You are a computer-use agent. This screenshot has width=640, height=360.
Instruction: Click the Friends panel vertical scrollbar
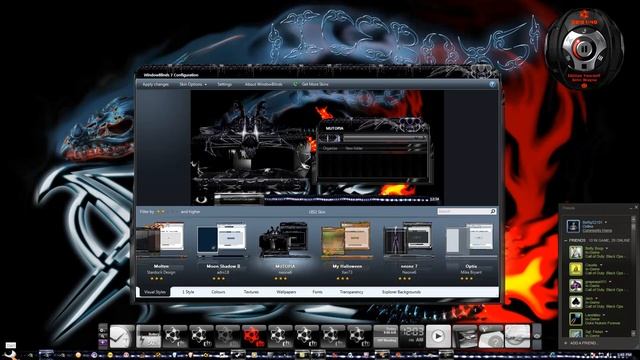tap(633, 276)
